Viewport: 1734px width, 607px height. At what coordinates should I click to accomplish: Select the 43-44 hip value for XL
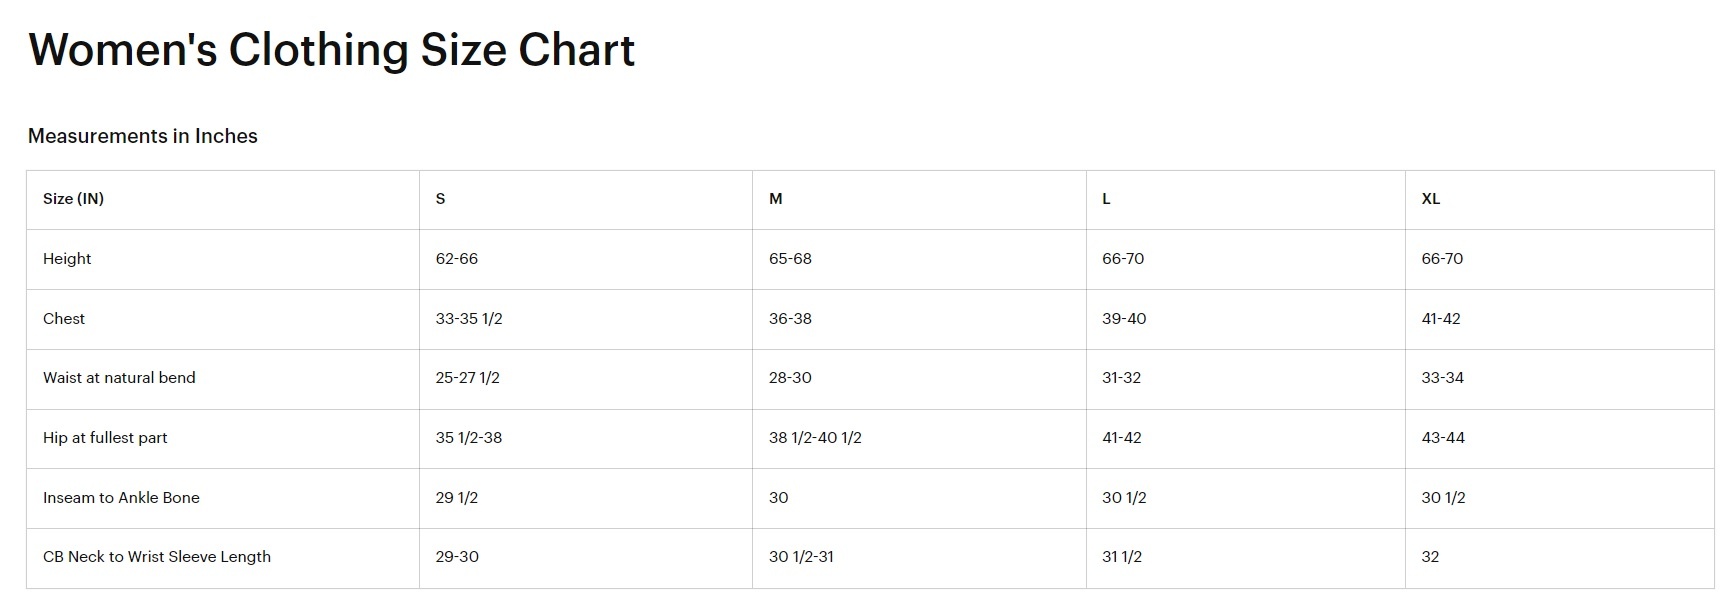tap(1443, 438)
